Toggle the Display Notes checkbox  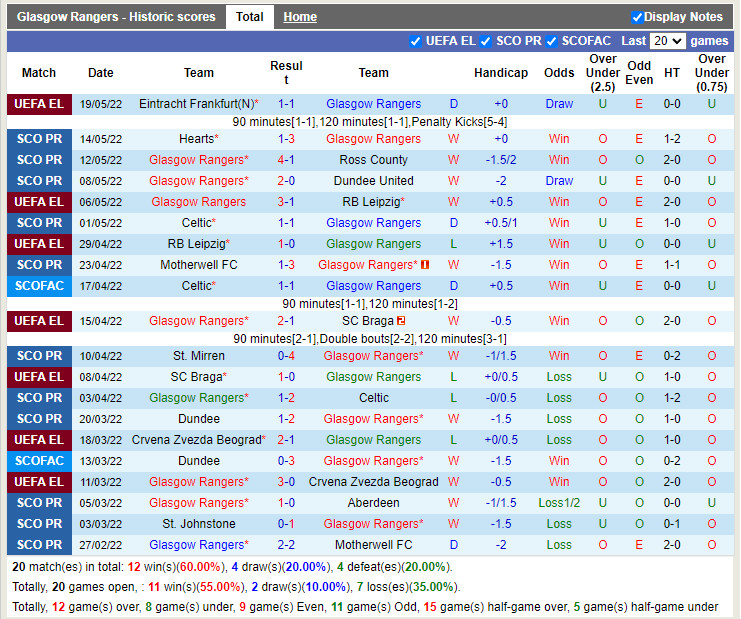tap(637, 17)
